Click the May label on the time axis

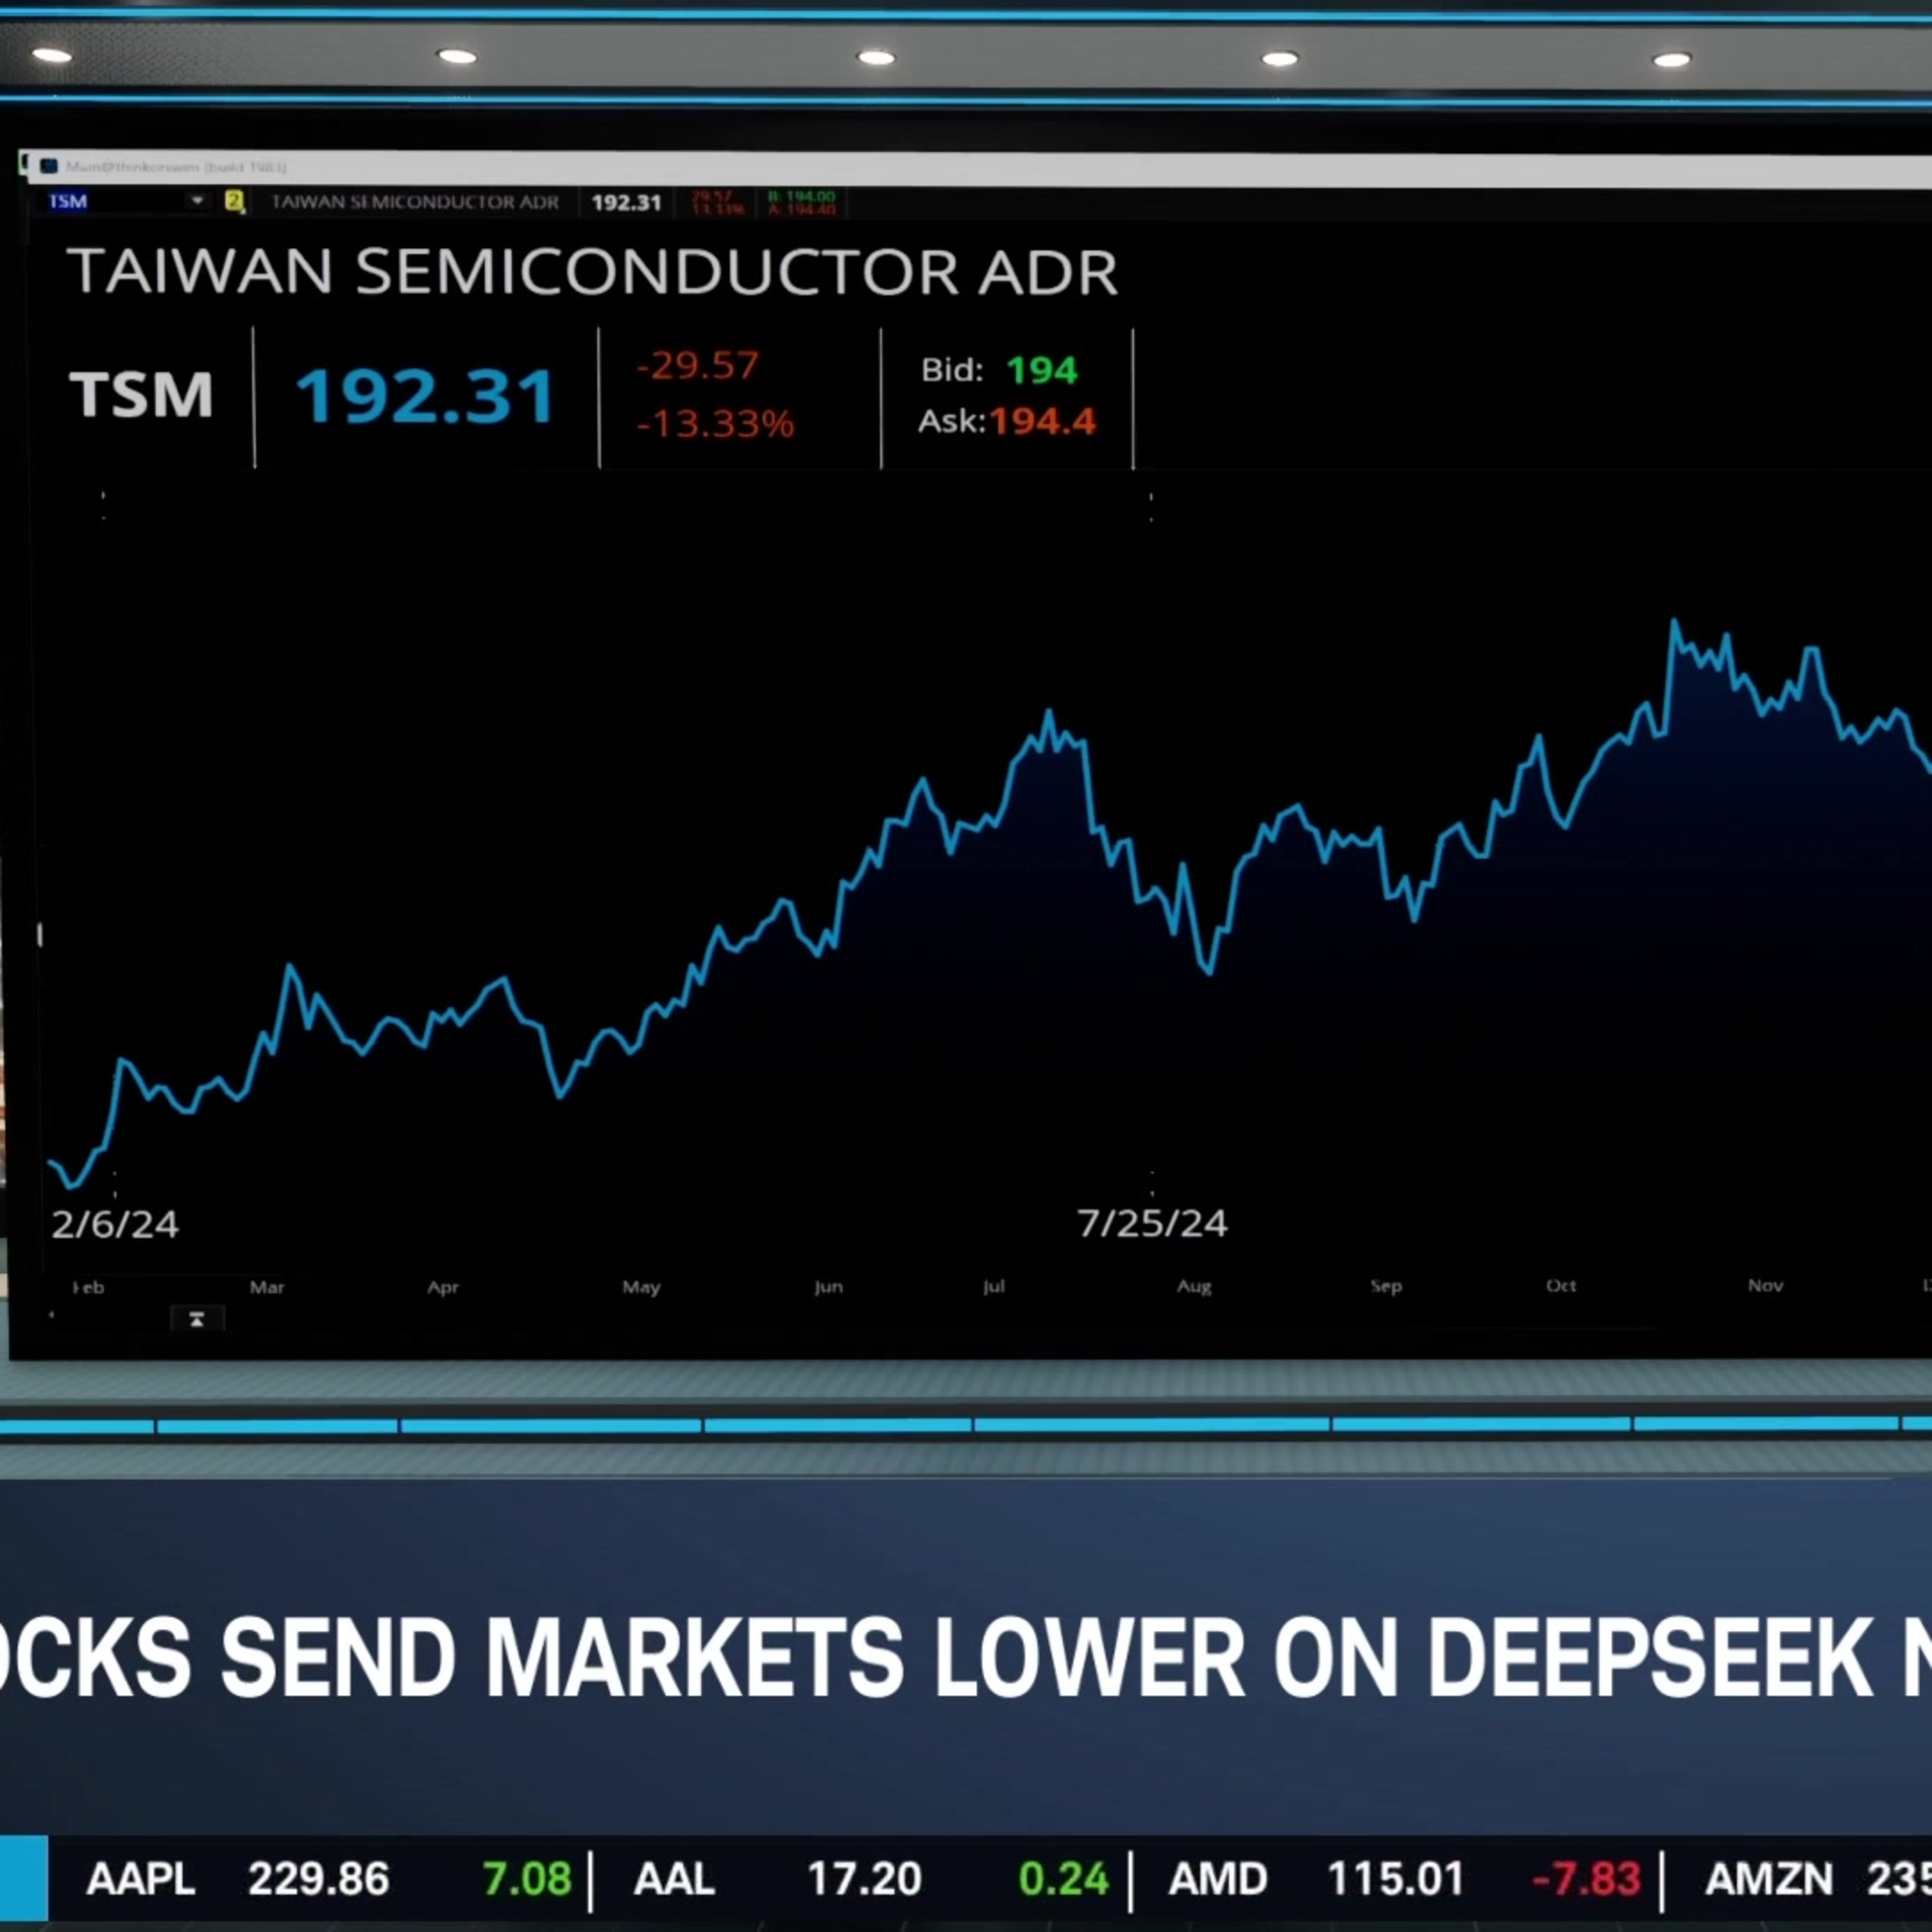(x=641, y=1287)
